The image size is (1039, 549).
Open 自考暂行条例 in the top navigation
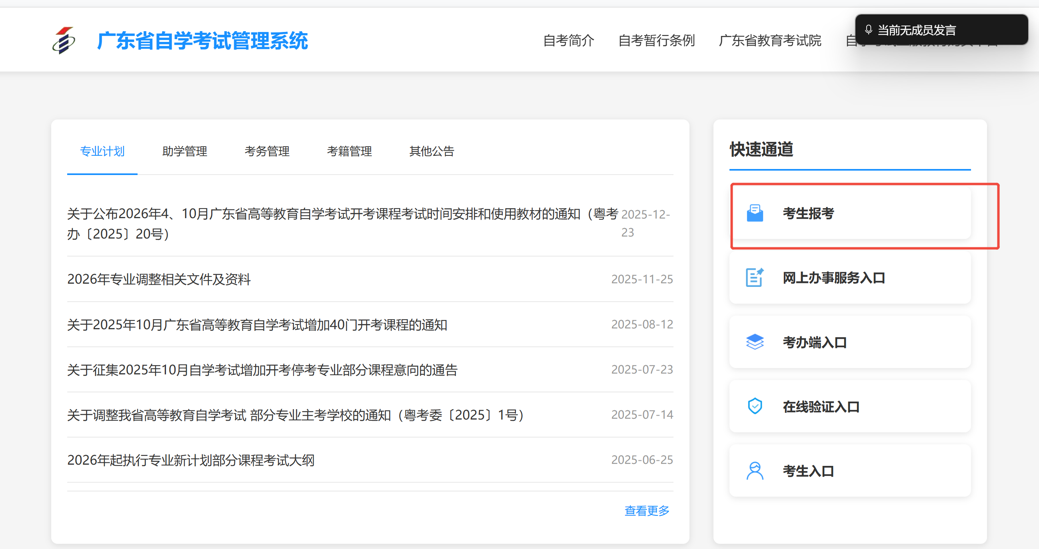point(656,41)
